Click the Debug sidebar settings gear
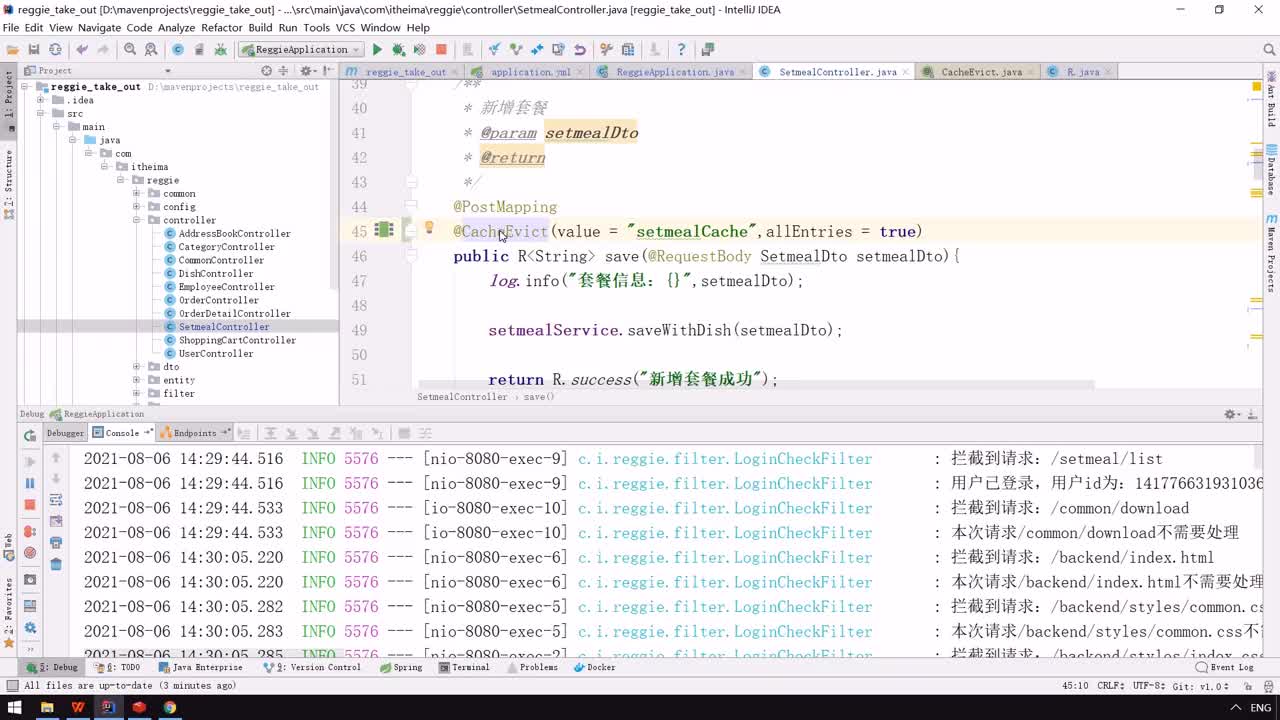Screen dimensions: 1280x720 click(x=30, y=628)
